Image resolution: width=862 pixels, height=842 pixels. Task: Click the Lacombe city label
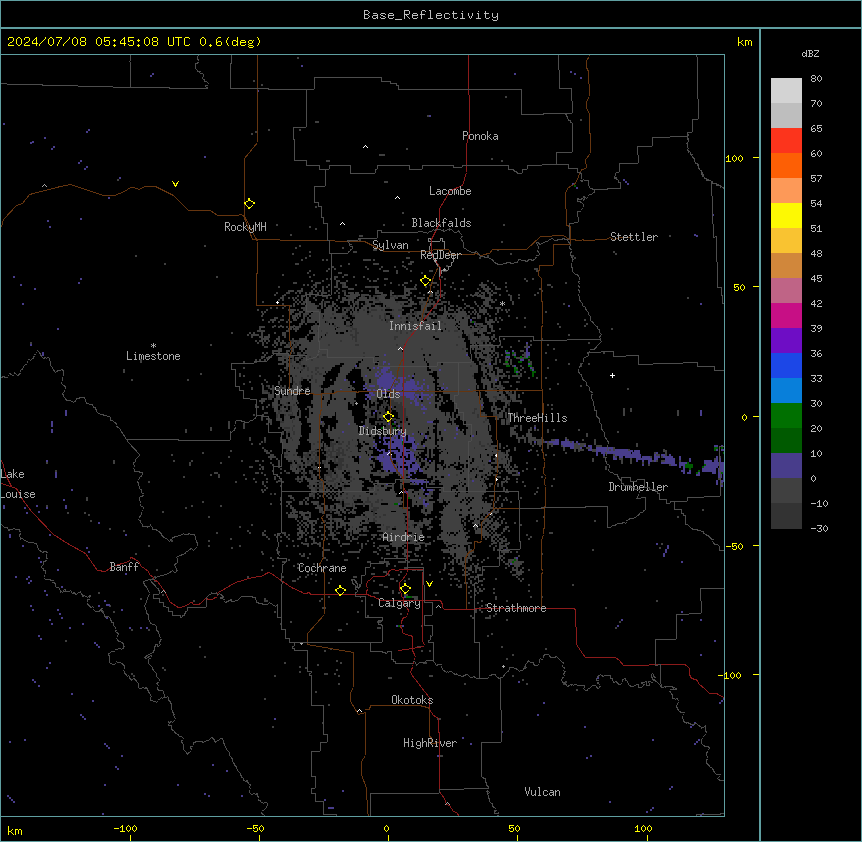450,191
